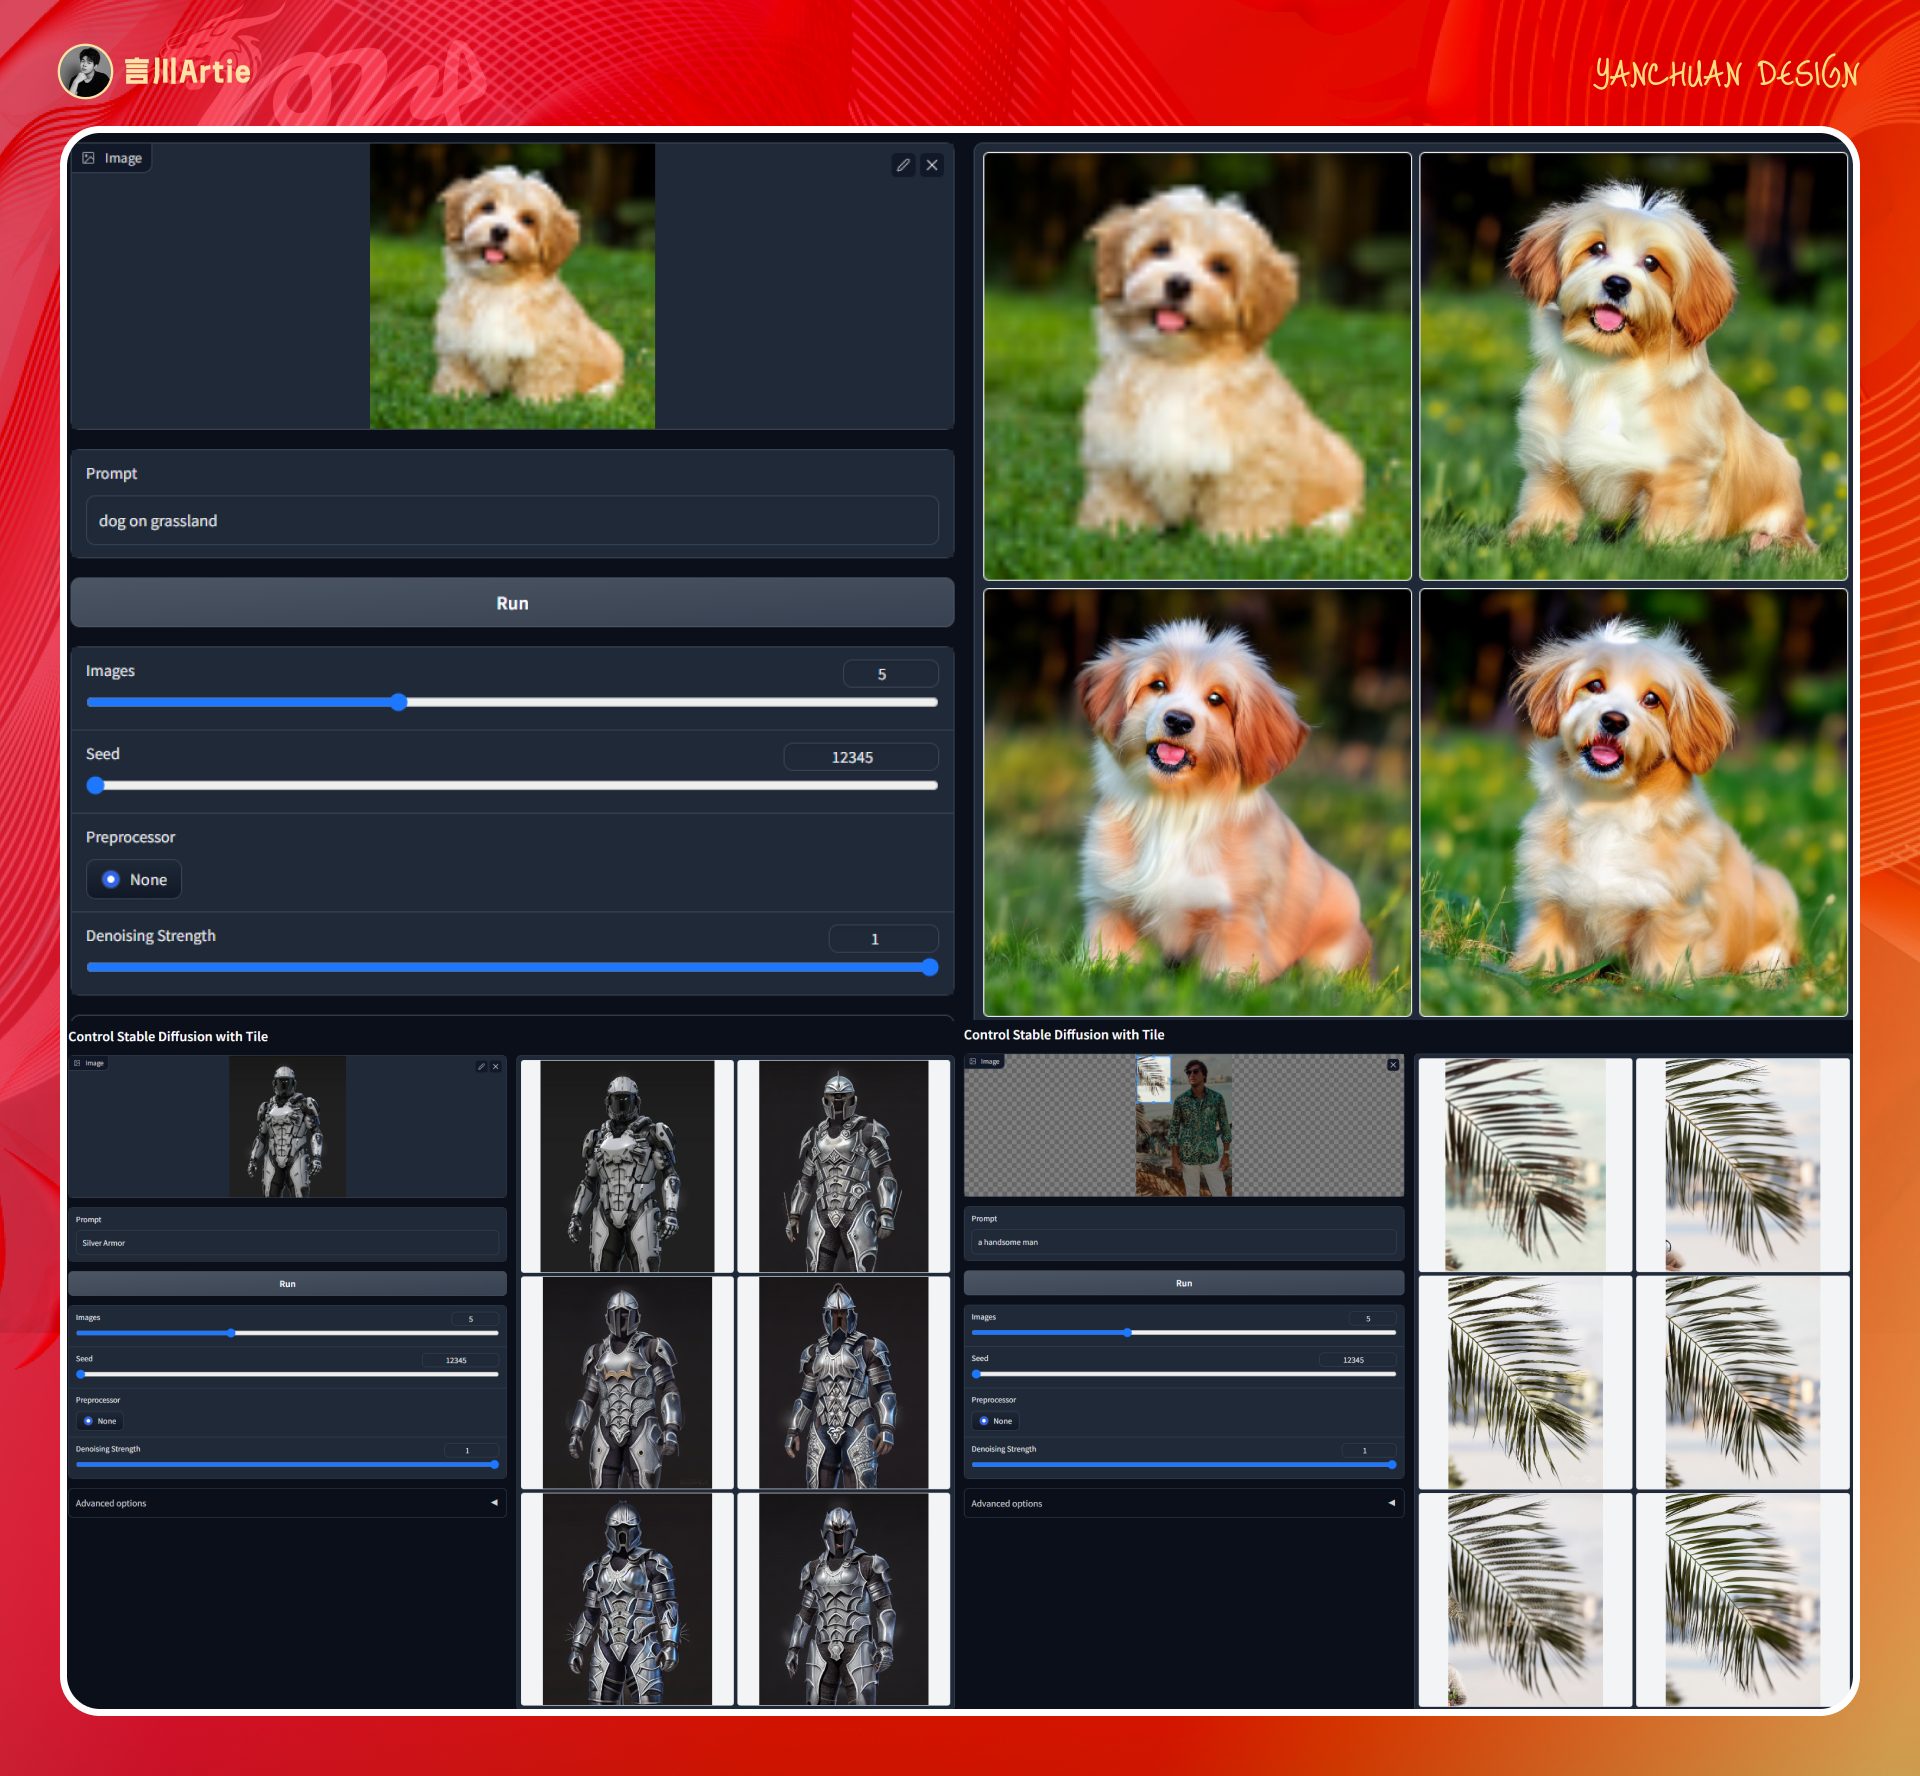The width and height of the screenshot is (1920, 1776).
Task: Click the Denoising Strength slider handle
Action: tap(929, 967)
